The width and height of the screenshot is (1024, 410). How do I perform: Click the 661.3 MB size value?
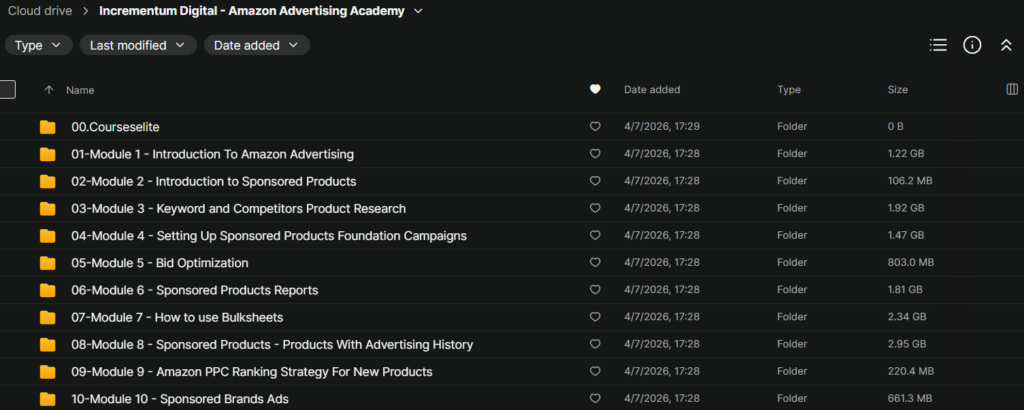point(910,398)
